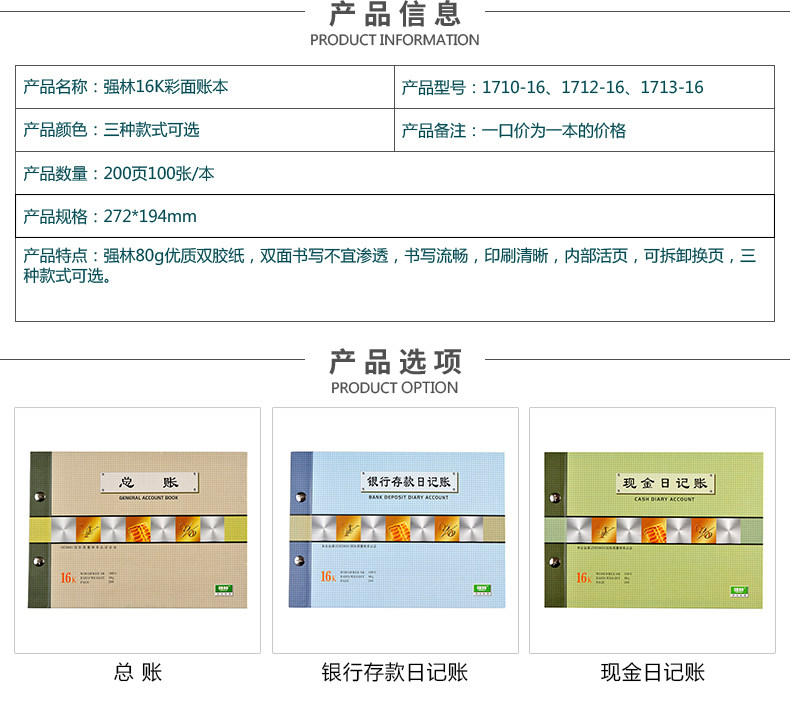Image resolution: width=790 pixels, height=705 pixels.
Task: Click the 产品信息 section heading
Action: coord(395,14)
